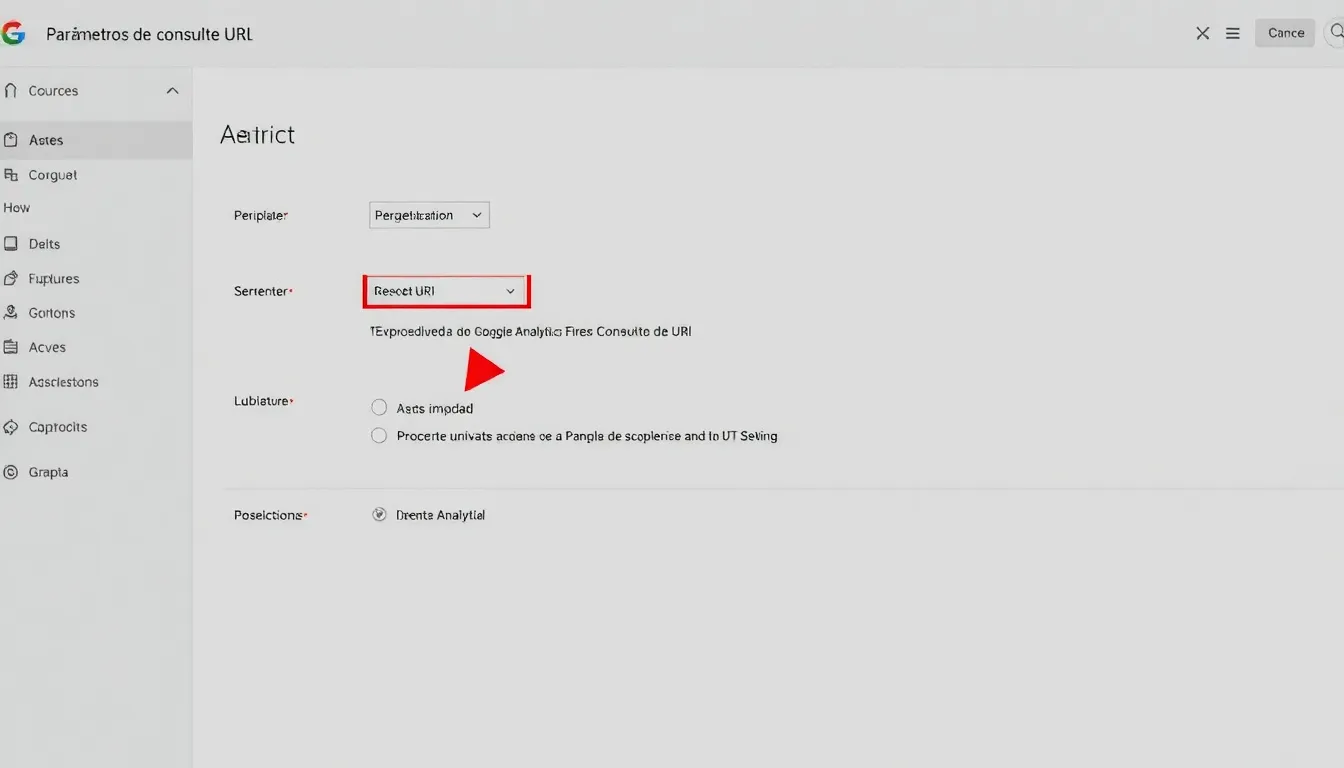Image resolution: width=1344 pixels, height=768 pixels.
Task: Click the Acves sidebar icon
Action: click(x=11, y=347)
